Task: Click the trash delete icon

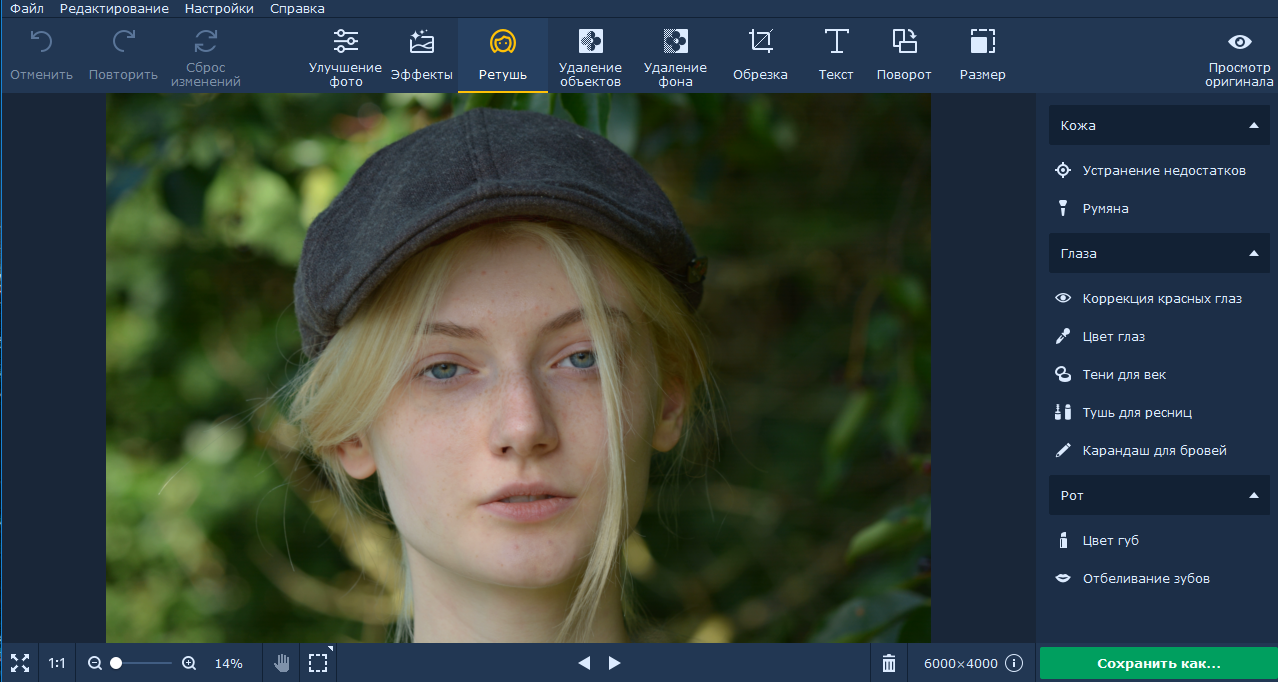Action: (889, 663)
